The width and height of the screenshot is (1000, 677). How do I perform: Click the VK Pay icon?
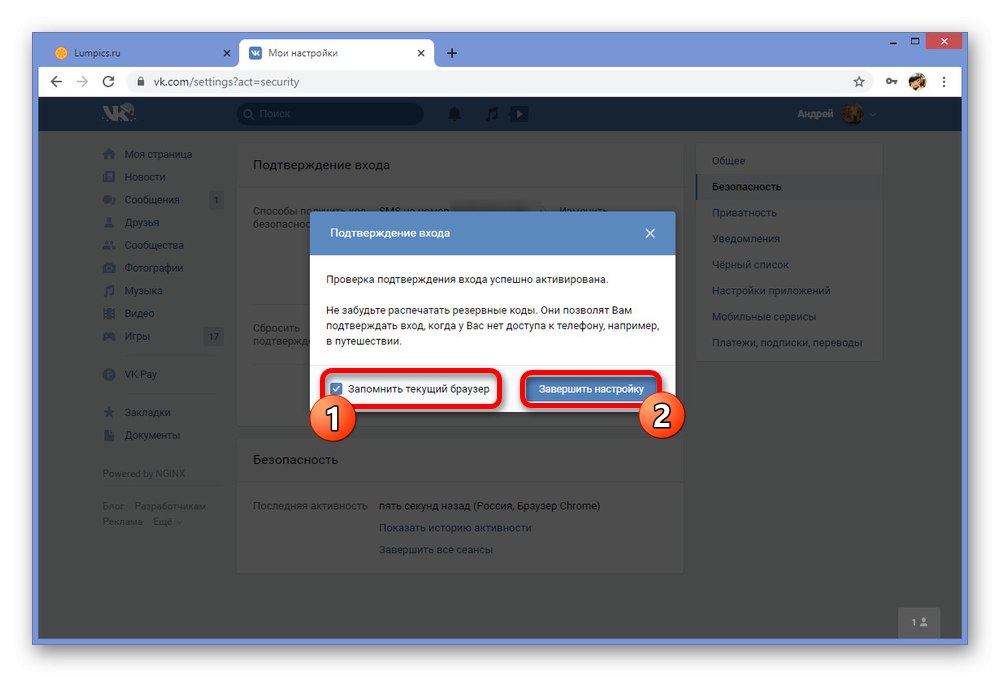point(110,375)
